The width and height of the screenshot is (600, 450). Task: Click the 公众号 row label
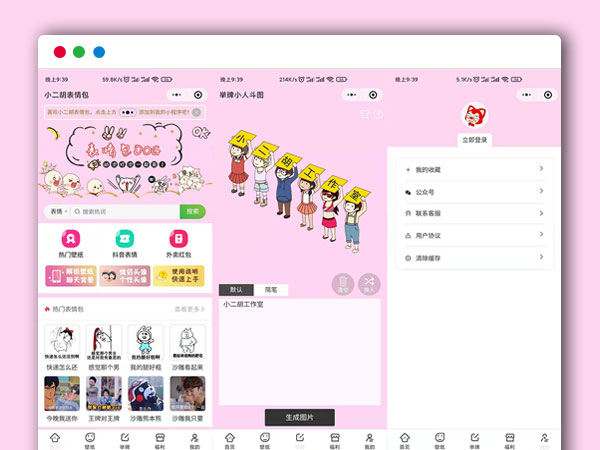425,192
